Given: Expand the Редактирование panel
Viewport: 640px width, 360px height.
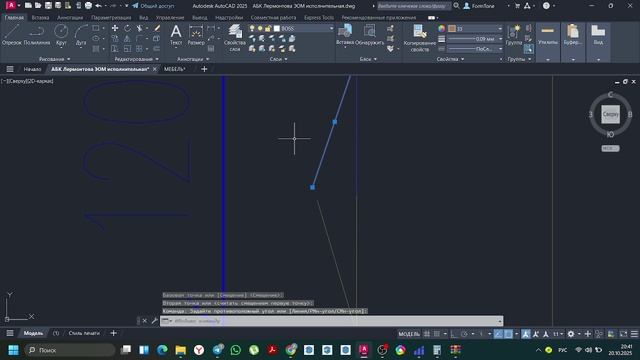Looking at the screenshot, I should pos(136,59).
